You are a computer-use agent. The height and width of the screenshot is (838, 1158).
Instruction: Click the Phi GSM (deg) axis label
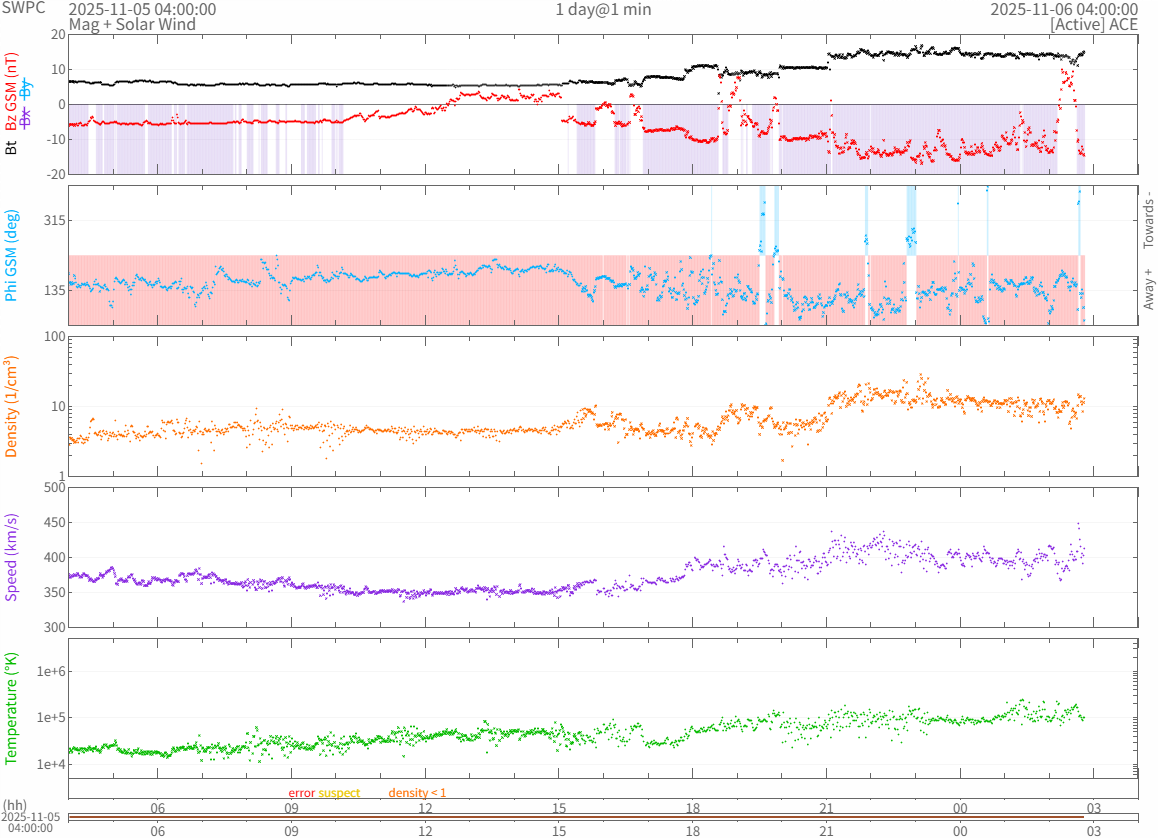click(12, 255)
